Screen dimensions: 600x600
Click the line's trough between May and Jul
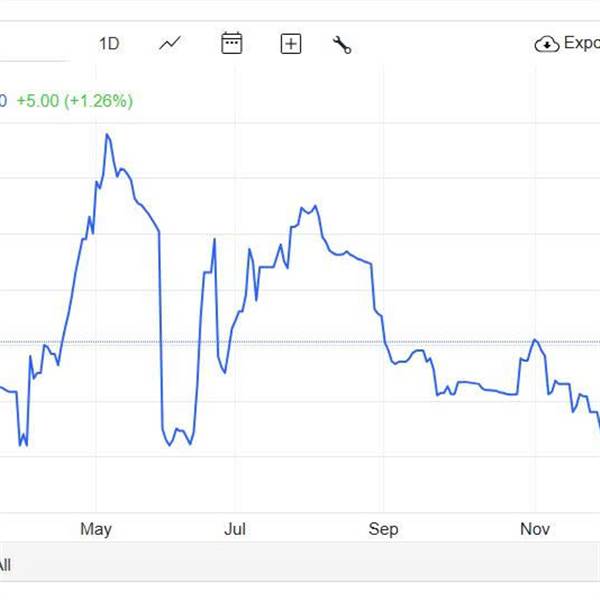tap(169, 445)
